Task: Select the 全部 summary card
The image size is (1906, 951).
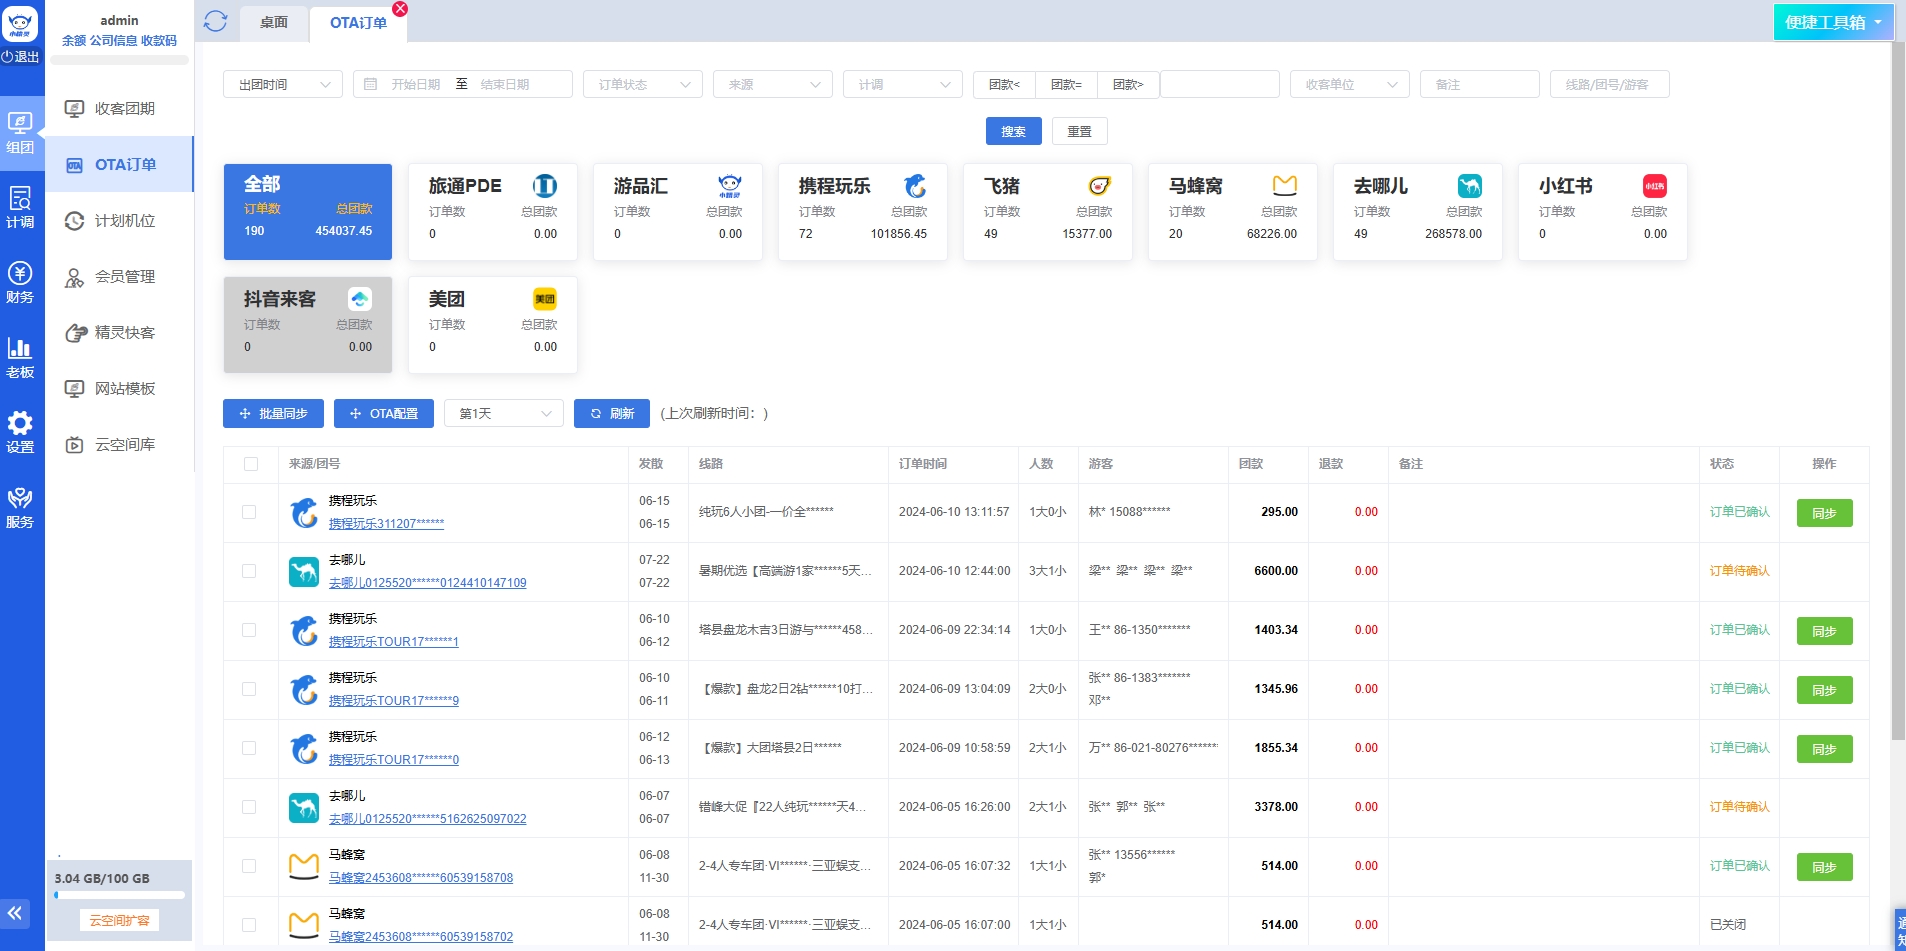Action: (308, 212)
